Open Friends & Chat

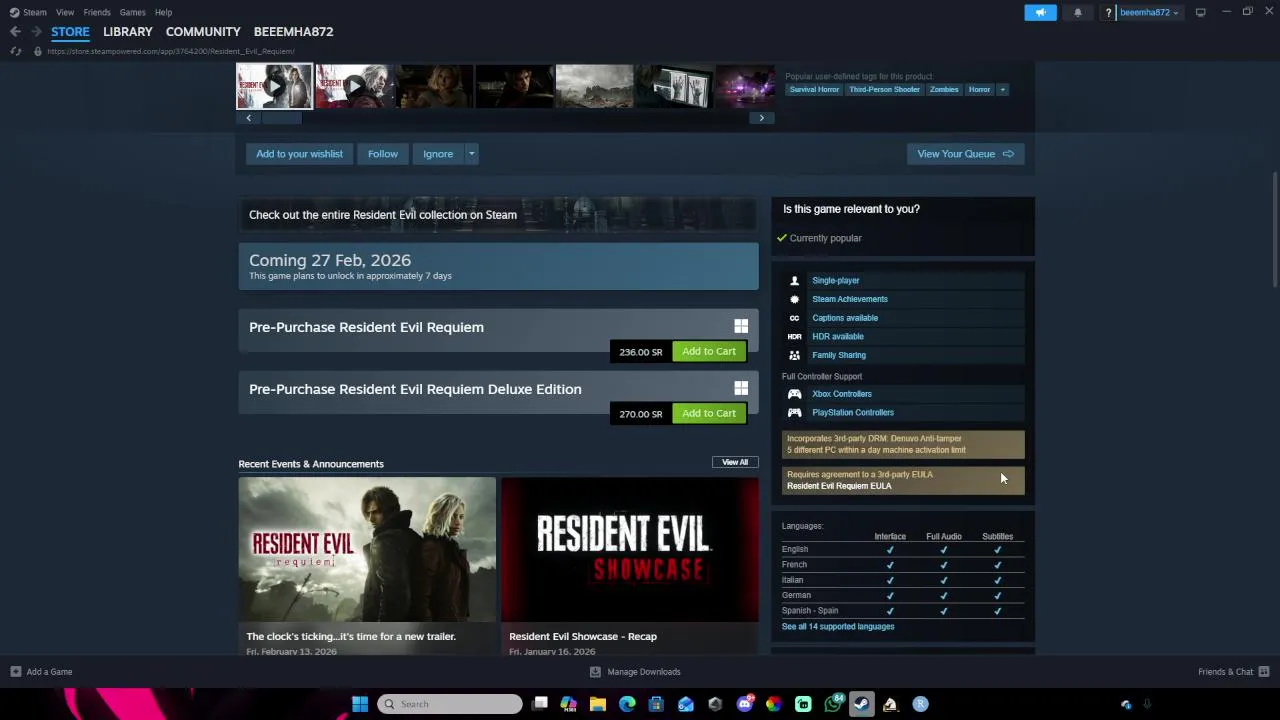1233,672
